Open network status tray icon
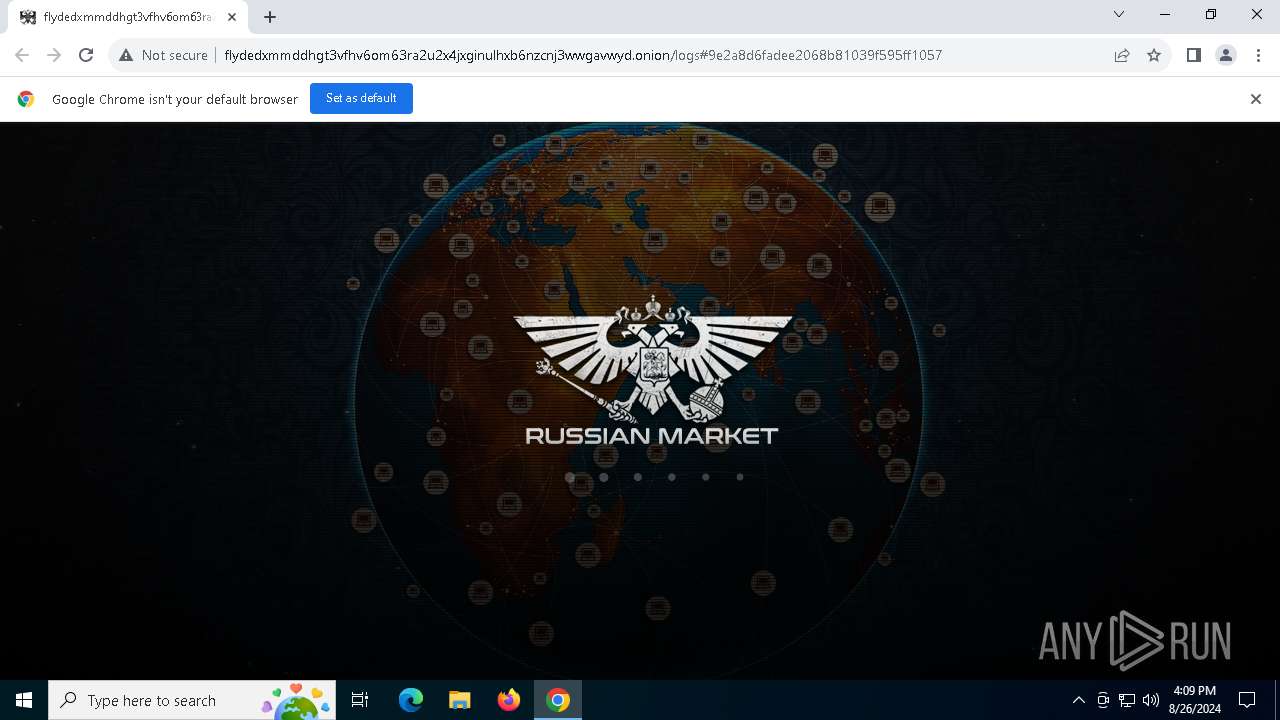 (1127, 700)
